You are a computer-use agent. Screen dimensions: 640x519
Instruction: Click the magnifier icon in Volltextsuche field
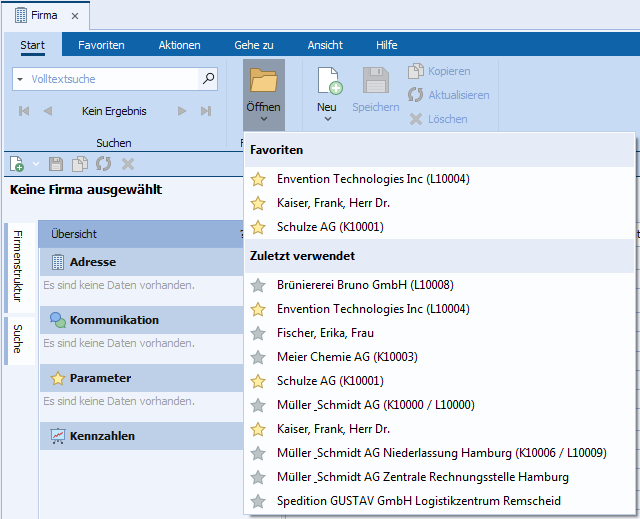click(208, 78)
